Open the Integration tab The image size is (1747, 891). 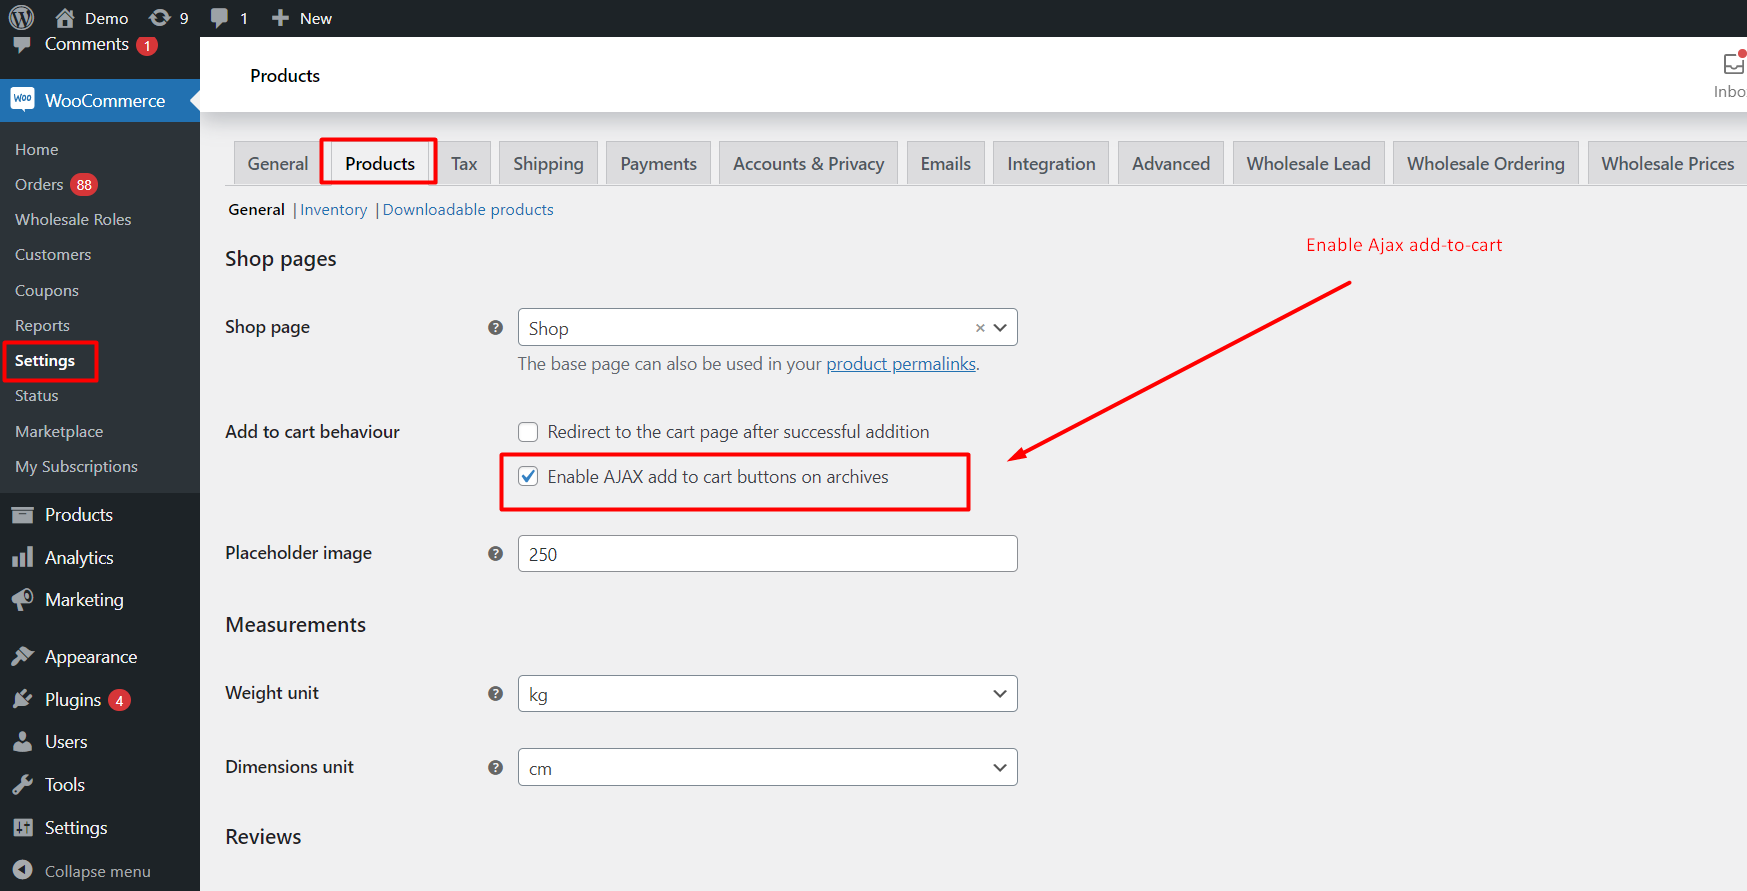[x=1051, y=163]
